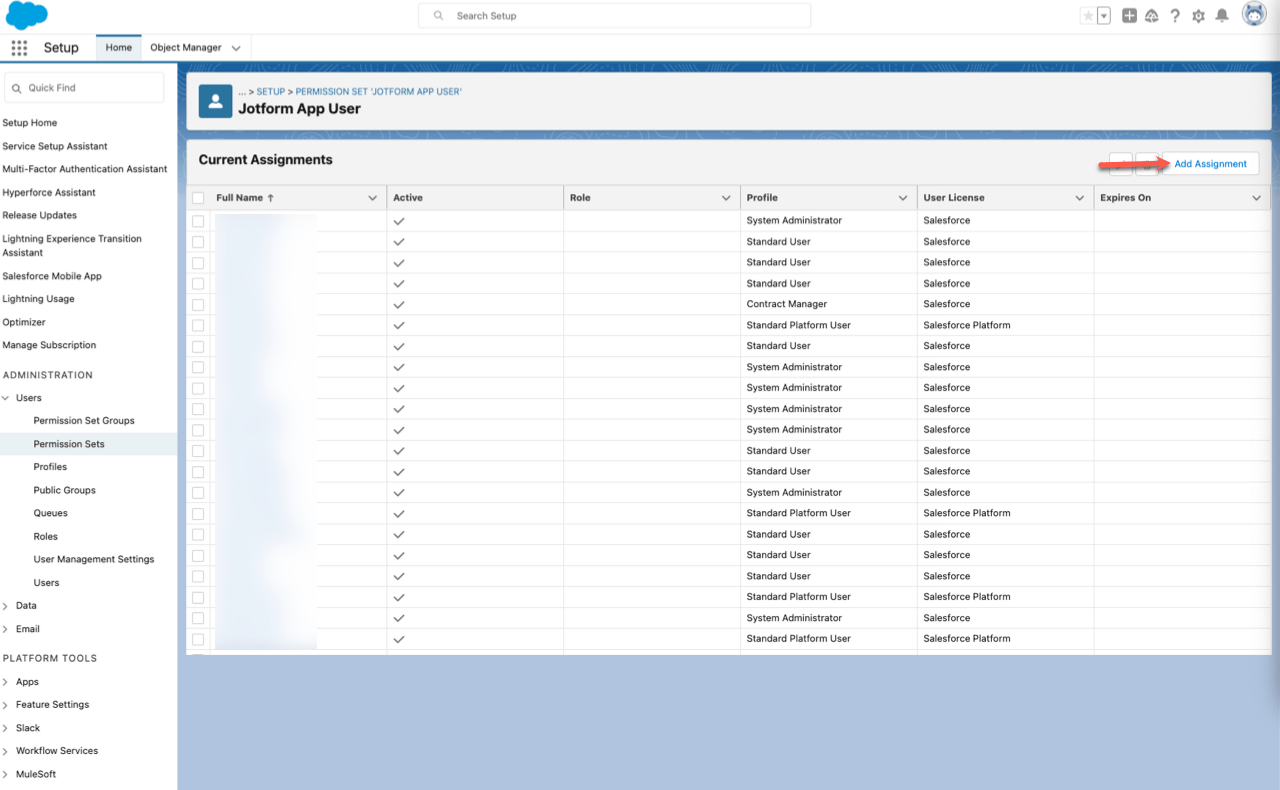Expand the MuleSoft section
Image resolution: width=1280 pixels, height=790 pixels.
click(x=6, y=774)
